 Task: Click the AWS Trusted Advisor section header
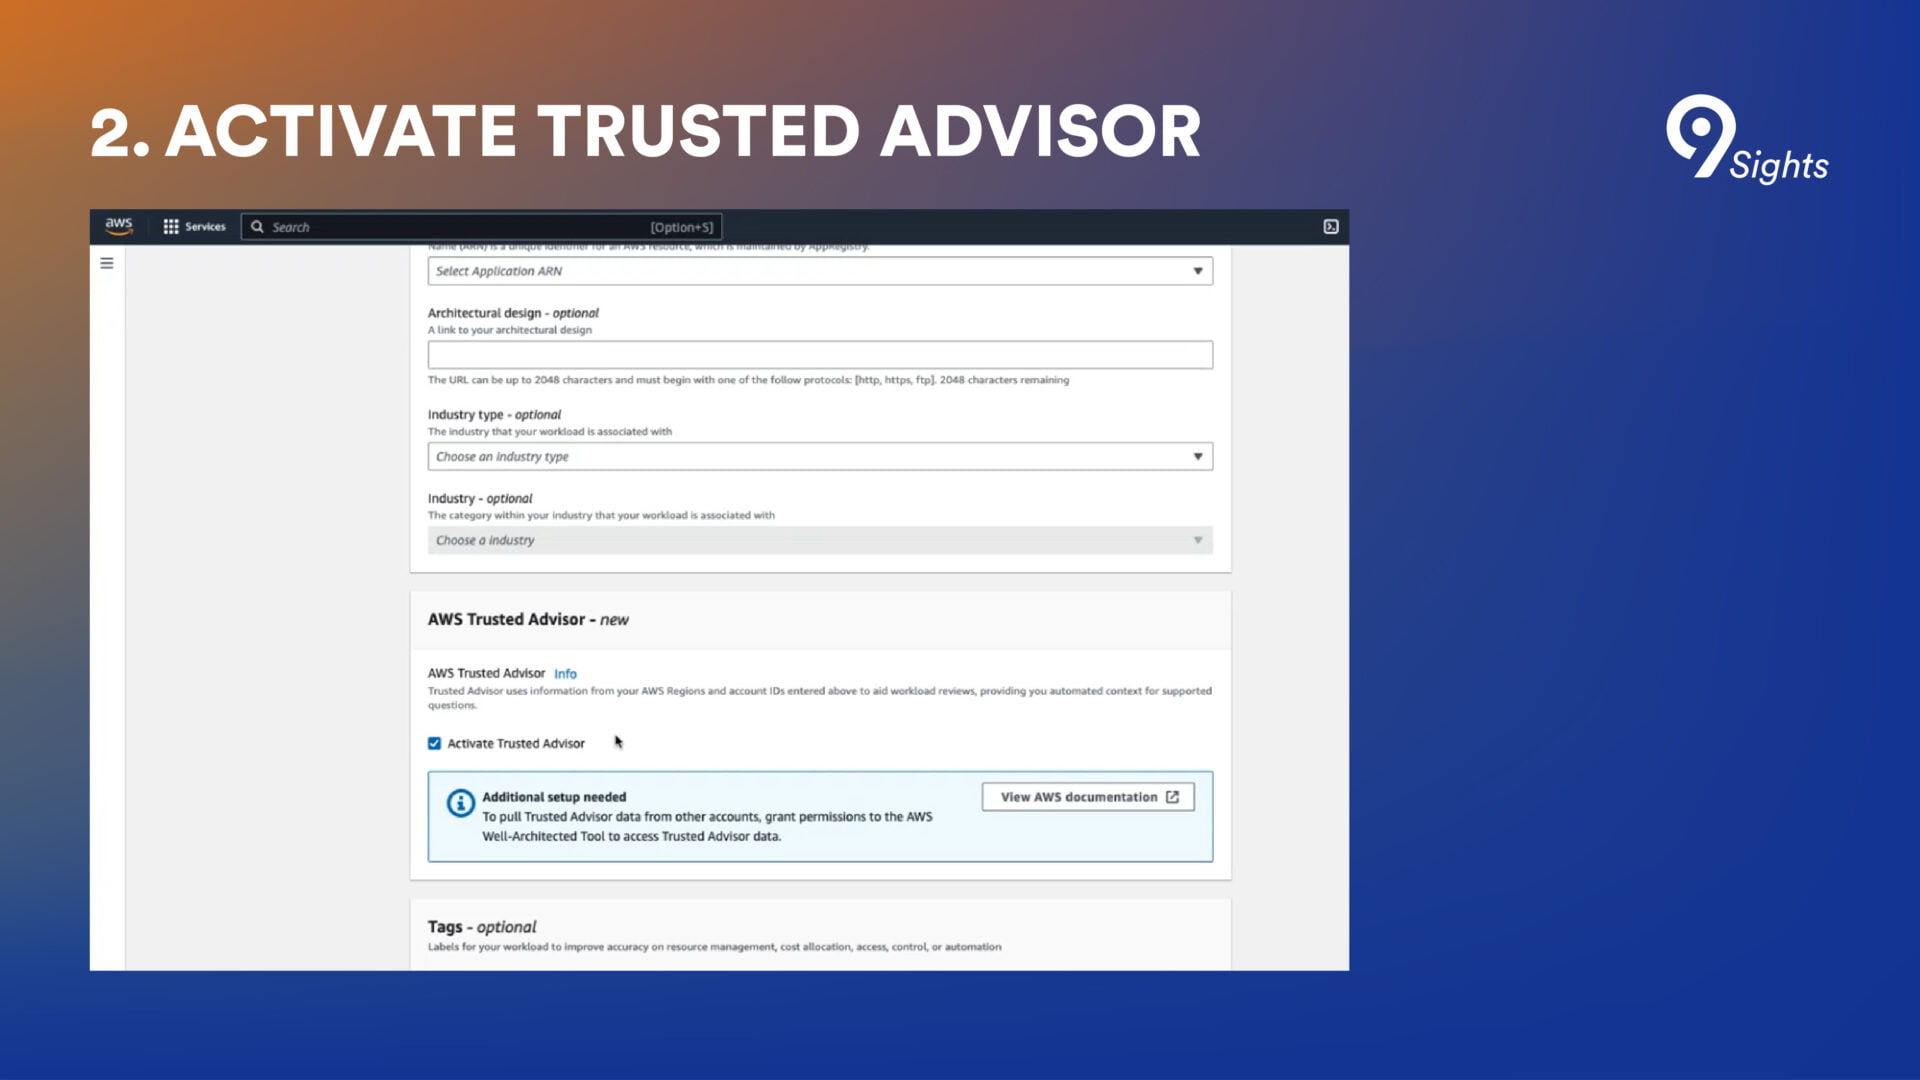point(528,619)
